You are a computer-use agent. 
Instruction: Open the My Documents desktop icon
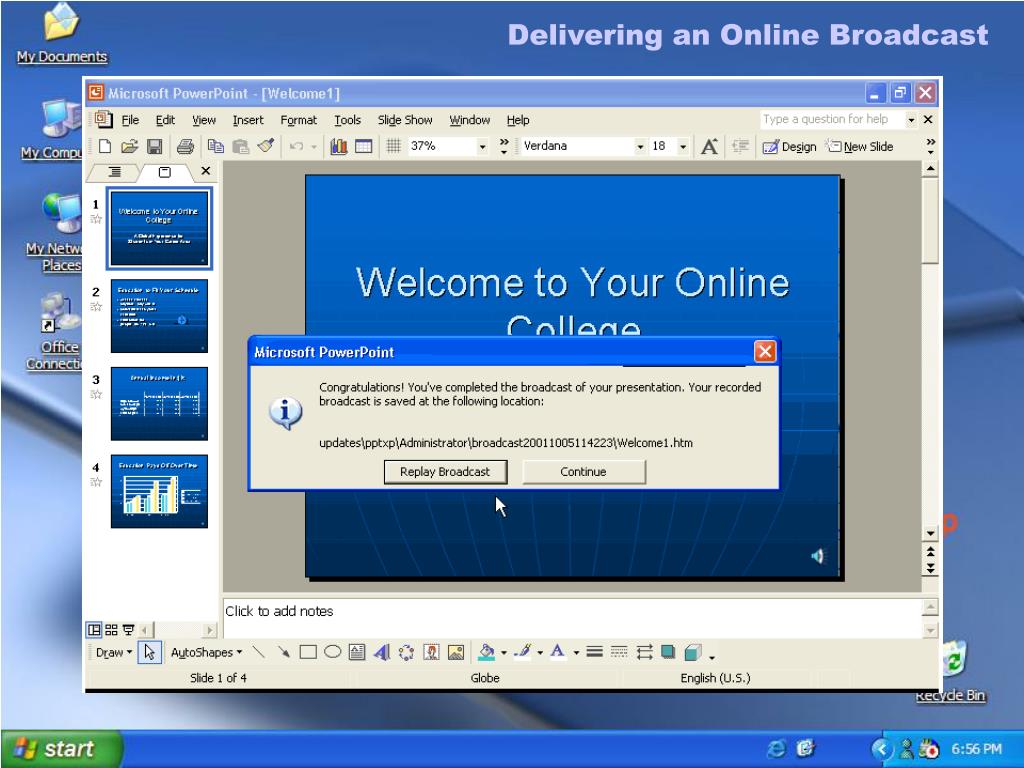point(61,33)
